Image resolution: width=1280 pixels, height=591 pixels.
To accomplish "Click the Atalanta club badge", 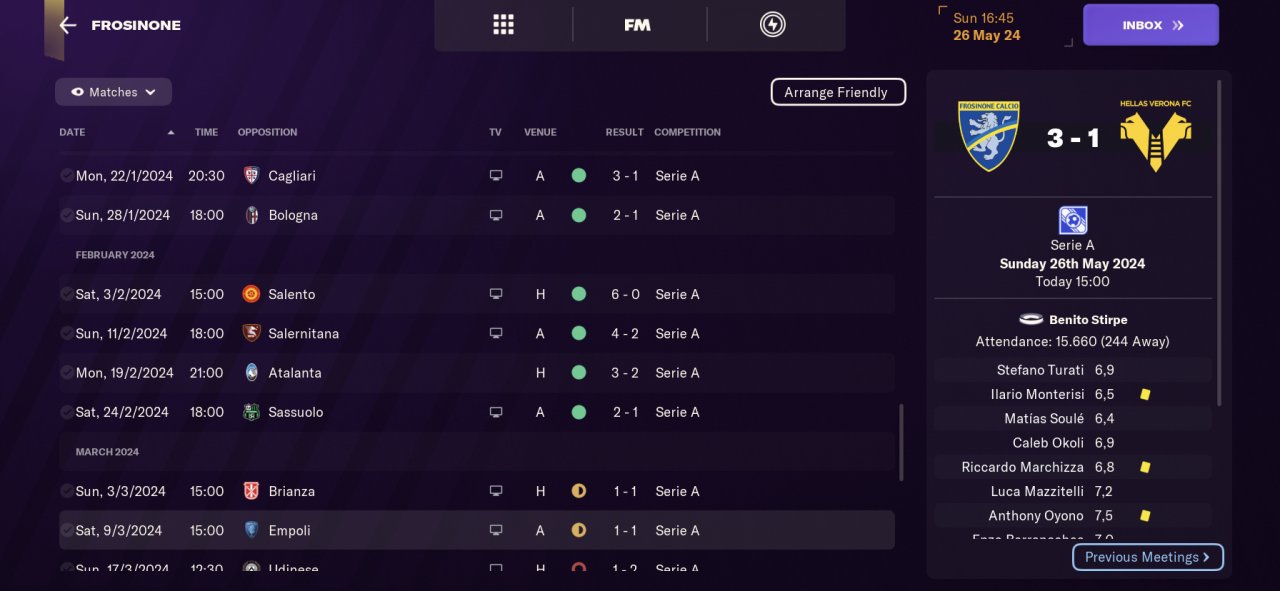I will [x=251, y=373].
